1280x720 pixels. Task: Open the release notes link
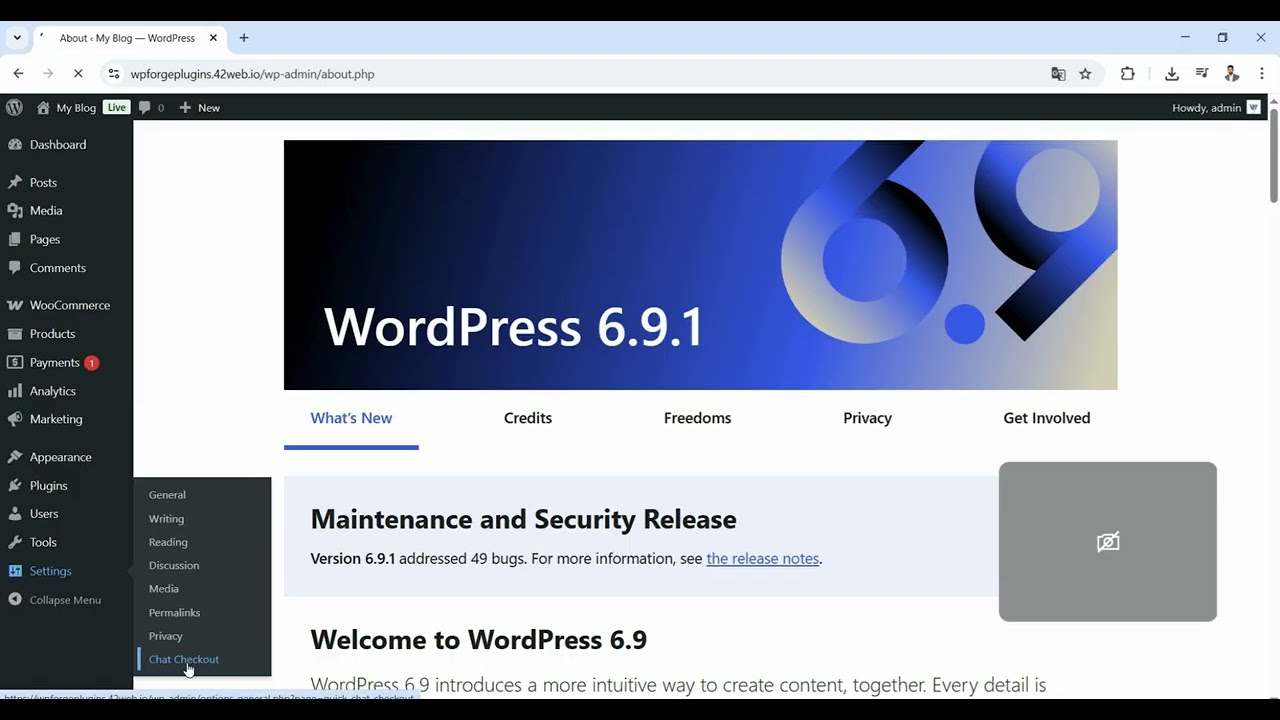[x=763, y=559]
